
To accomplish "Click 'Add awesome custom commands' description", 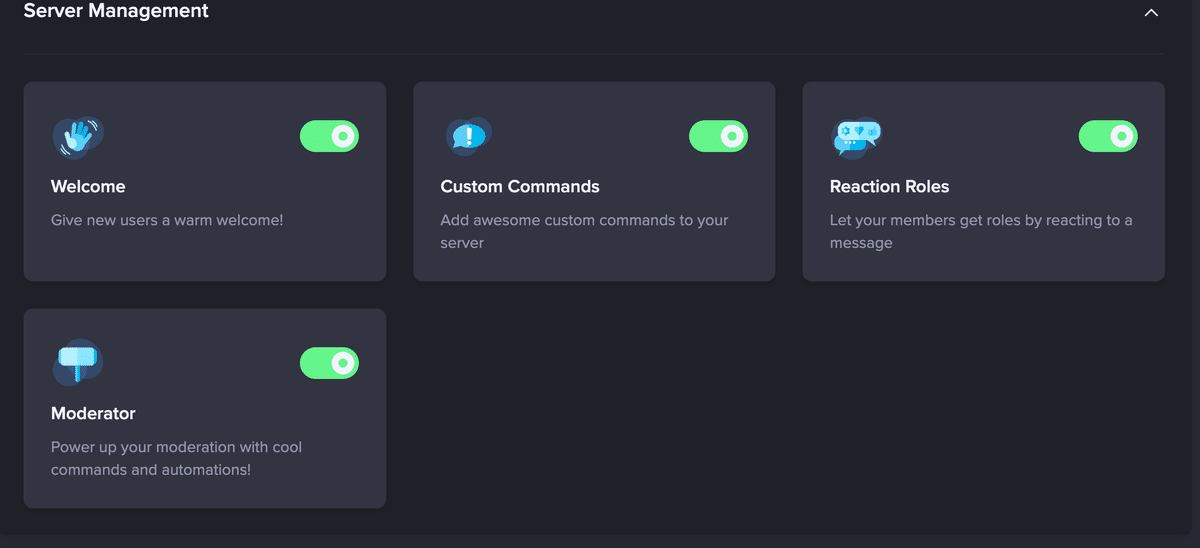I will click(584, 231).
